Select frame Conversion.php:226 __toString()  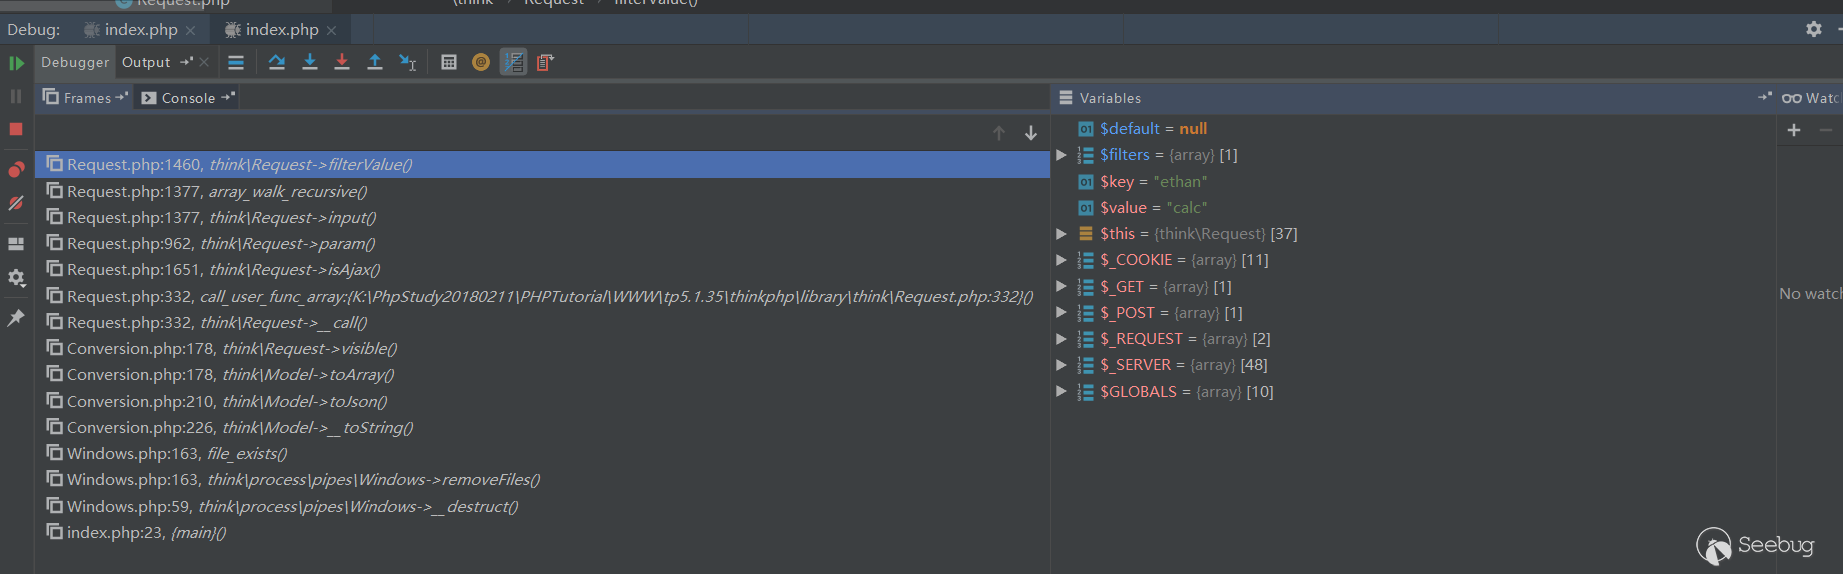(542, 427)
